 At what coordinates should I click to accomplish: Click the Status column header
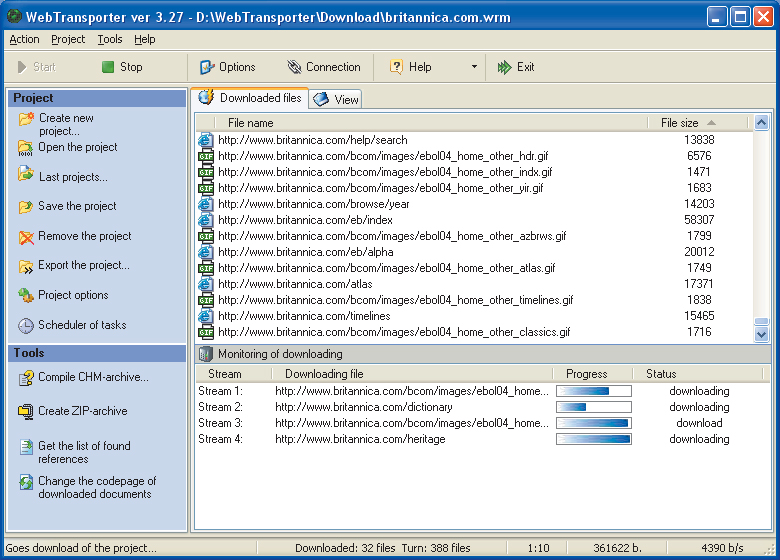(697, 374)
